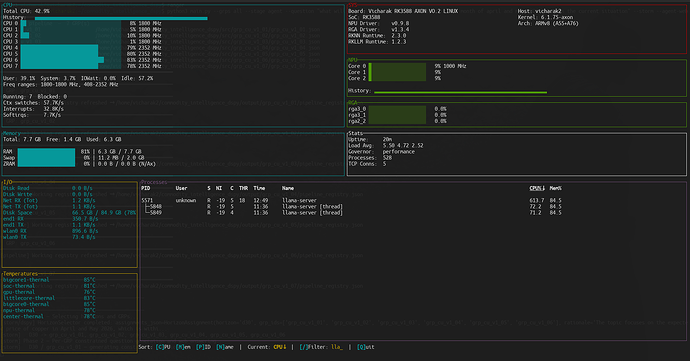
Task: Select thread row 5849 in process tree
Action: [351, 213]
